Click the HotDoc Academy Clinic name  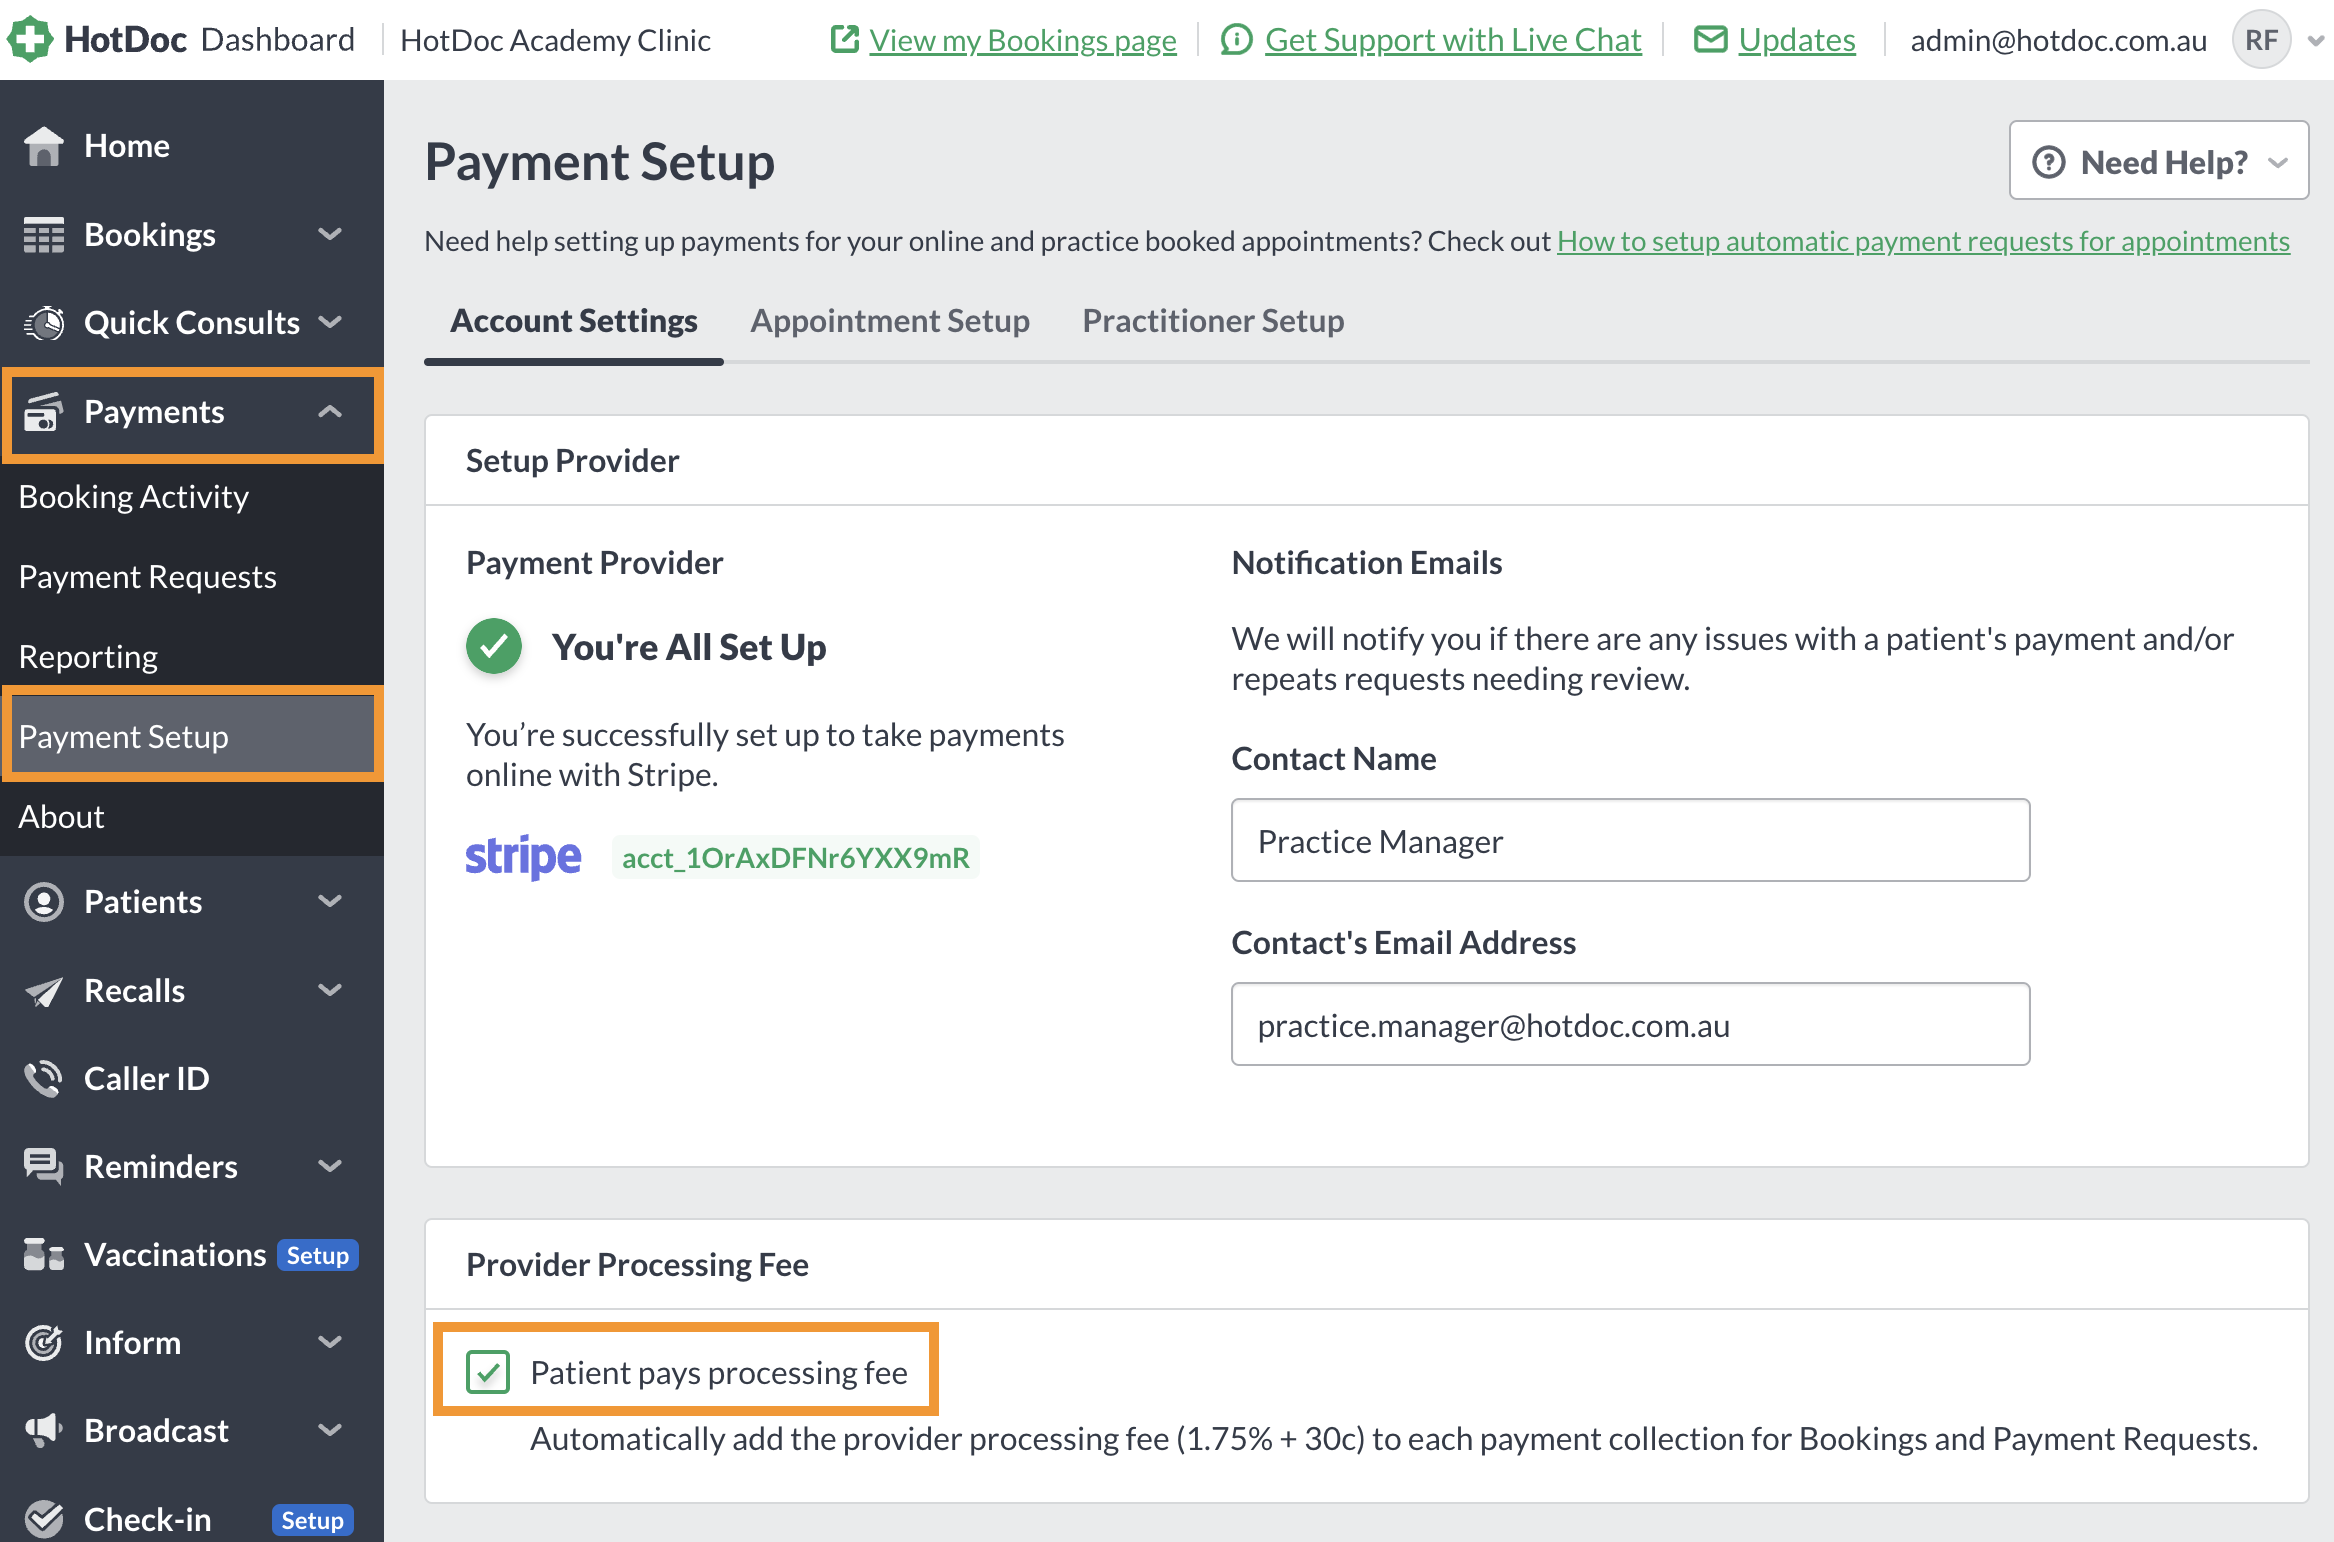(555, 40)
